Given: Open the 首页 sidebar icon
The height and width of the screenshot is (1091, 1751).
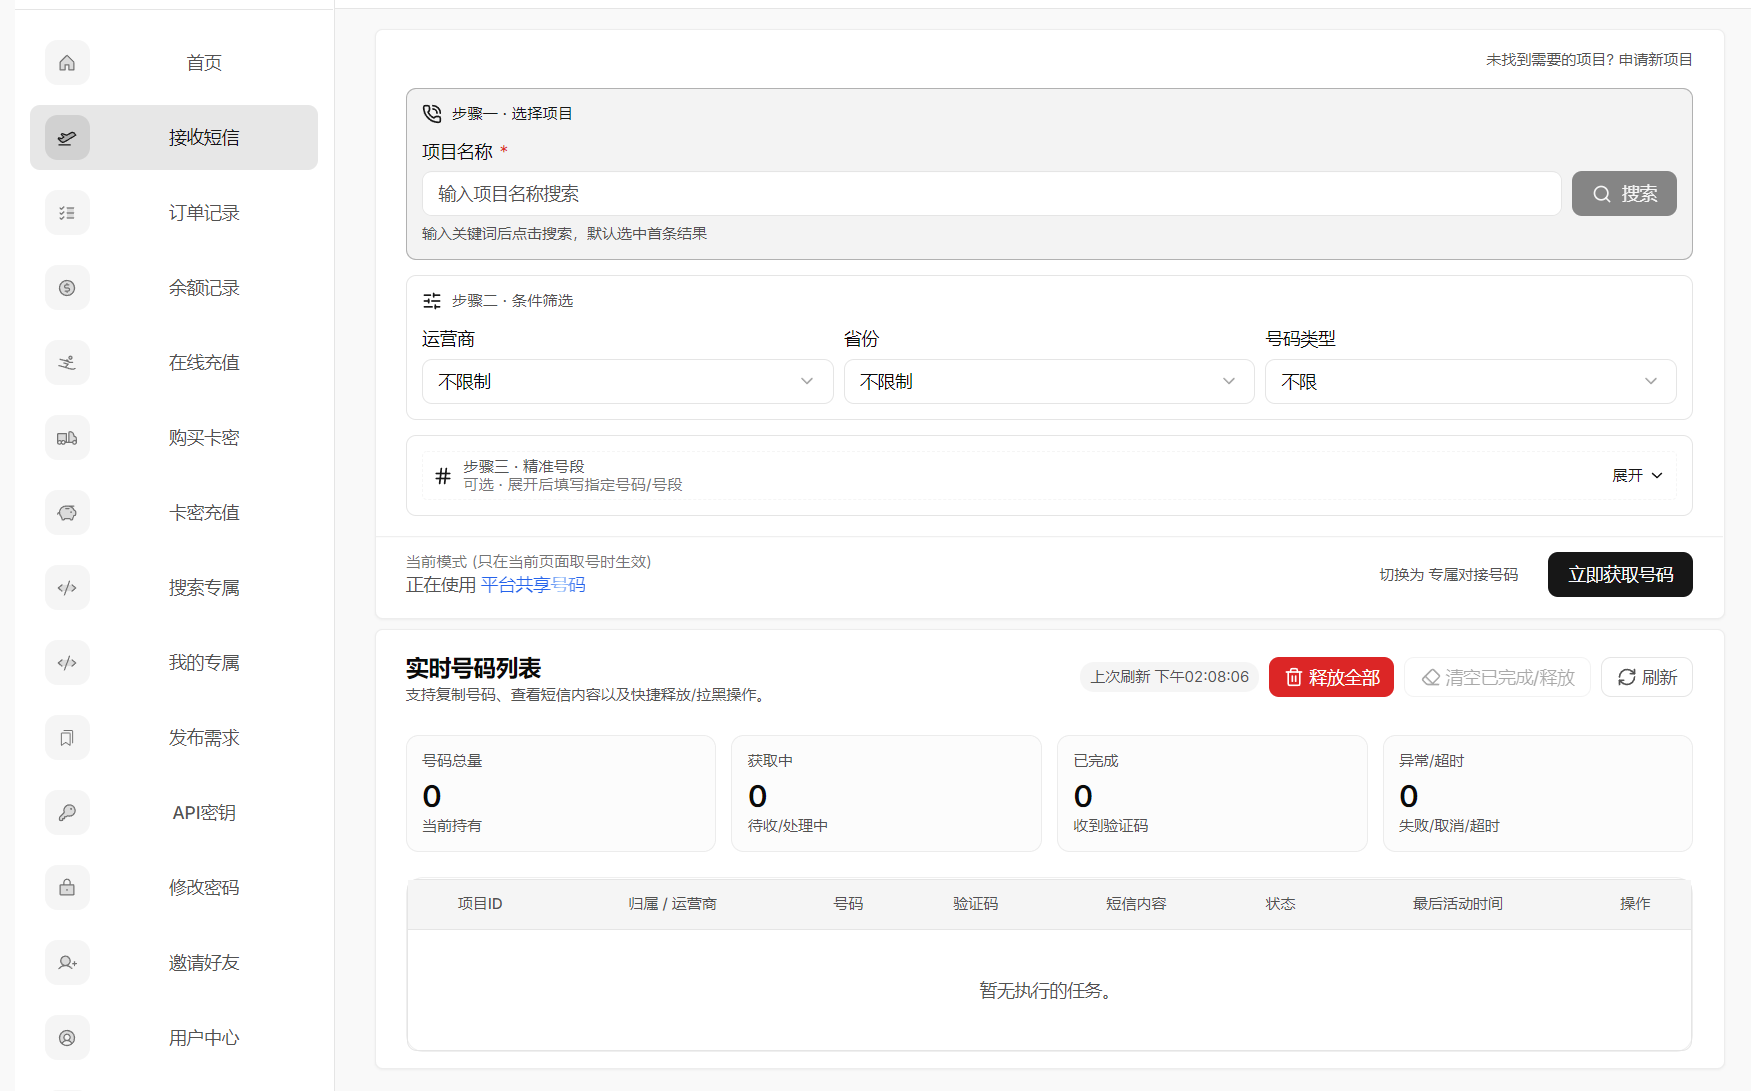Looking at the screenshot, I should click(x=67, y=62).
